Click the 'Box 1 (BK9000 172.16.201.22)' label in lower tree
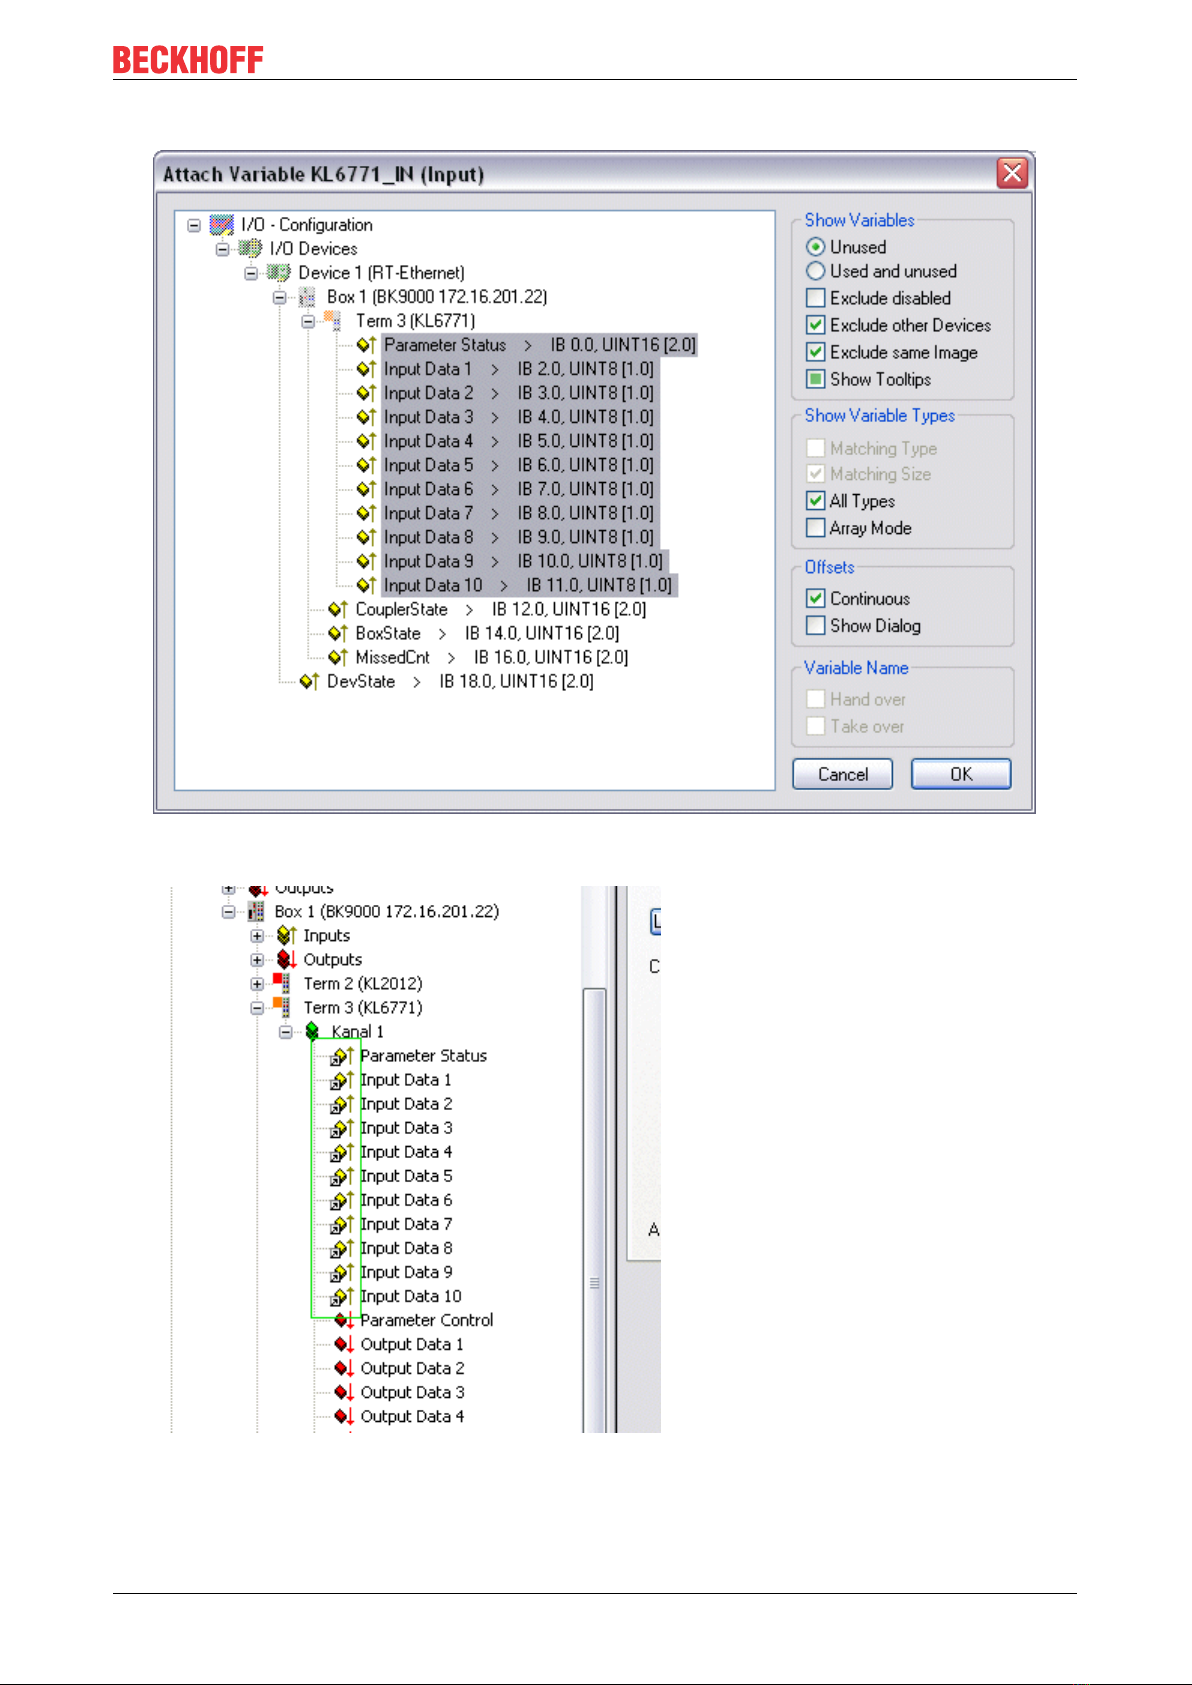Image resolution: width=1192 pixels, height=1685 pixels. coord(387,912)
